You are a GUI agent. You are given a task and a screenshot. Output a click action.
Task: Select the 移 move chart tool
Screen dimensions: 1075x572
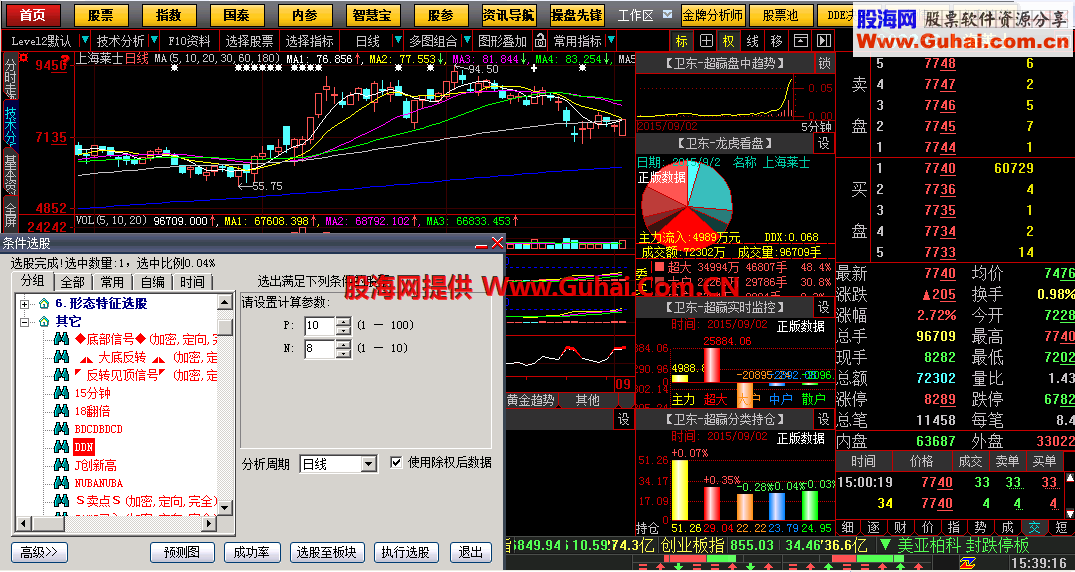[x=776, y=40]
